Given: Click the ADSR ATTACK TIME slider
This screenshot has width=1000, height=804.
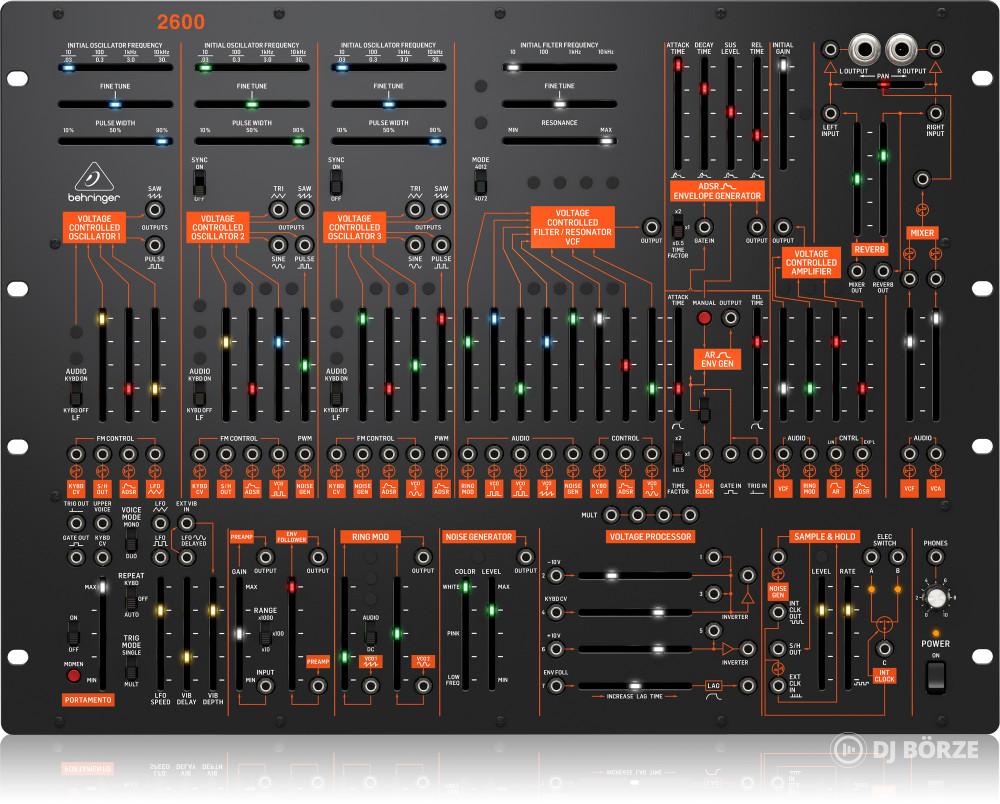Looking at the screenshot, I should click(678, 113).
